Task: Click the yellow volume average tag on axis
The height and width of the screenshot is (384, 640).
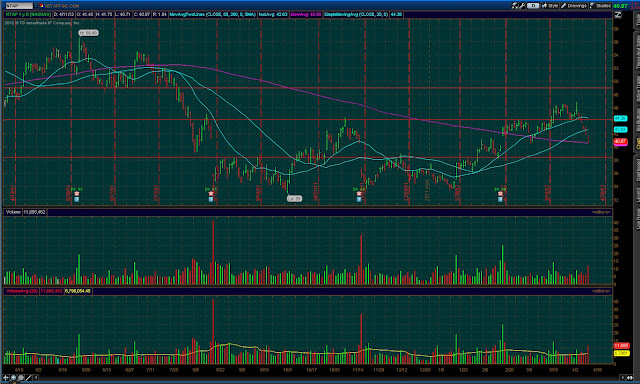Action: [x=621, y=353]
